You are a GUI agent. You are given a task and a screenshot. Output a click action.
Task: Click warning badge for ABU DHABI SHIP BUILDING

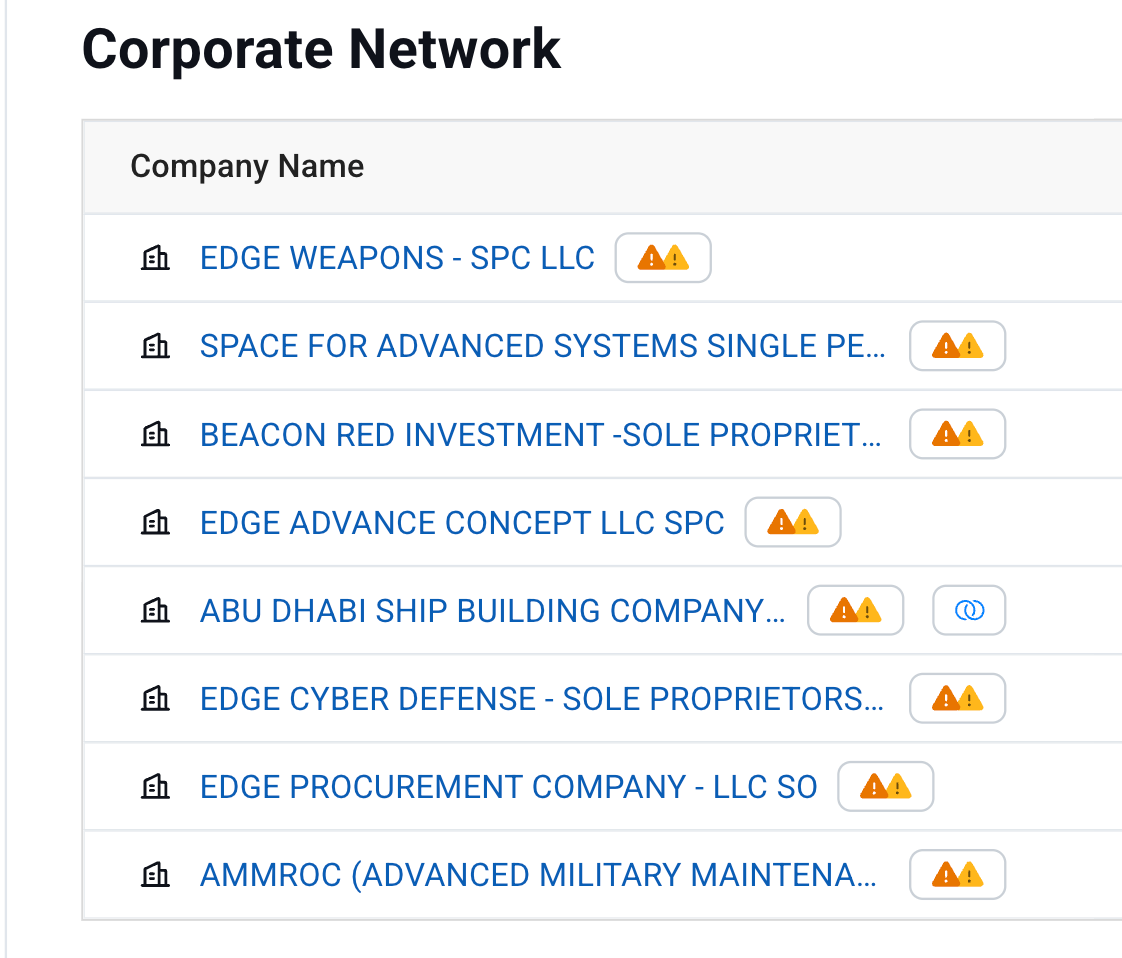(855, 610)
